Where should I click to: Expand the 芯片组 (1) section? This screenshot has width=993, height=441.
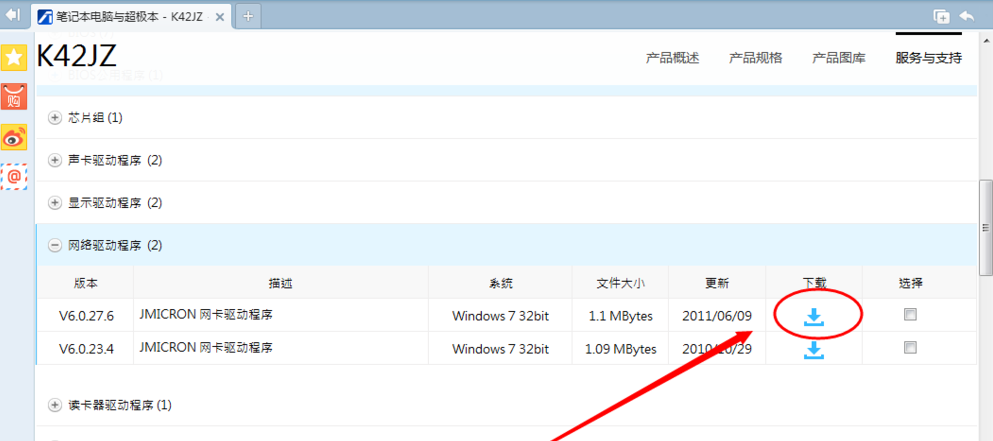click(55, 117)
